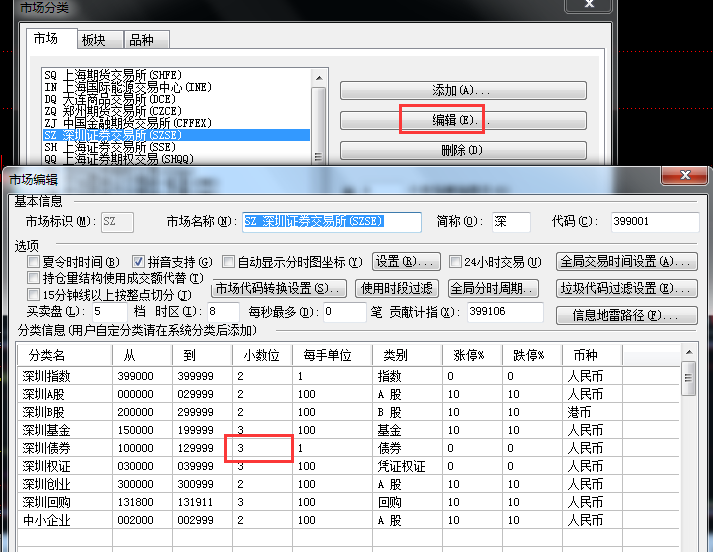
Task: Select SH 上海证券交易所(SSE) list entry
Action: [176, 147]
